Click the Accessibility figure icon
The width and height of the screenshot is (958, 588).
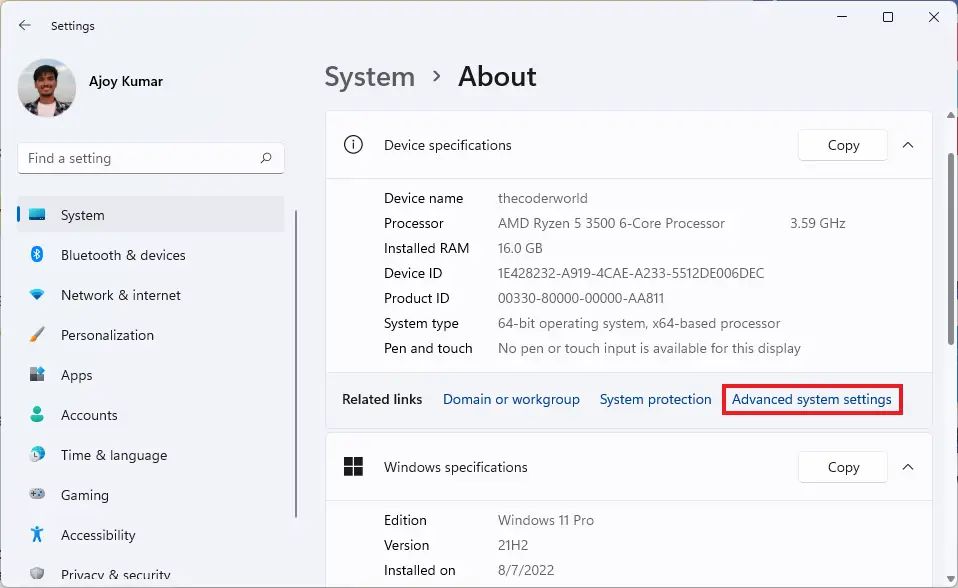click(37, 535)
